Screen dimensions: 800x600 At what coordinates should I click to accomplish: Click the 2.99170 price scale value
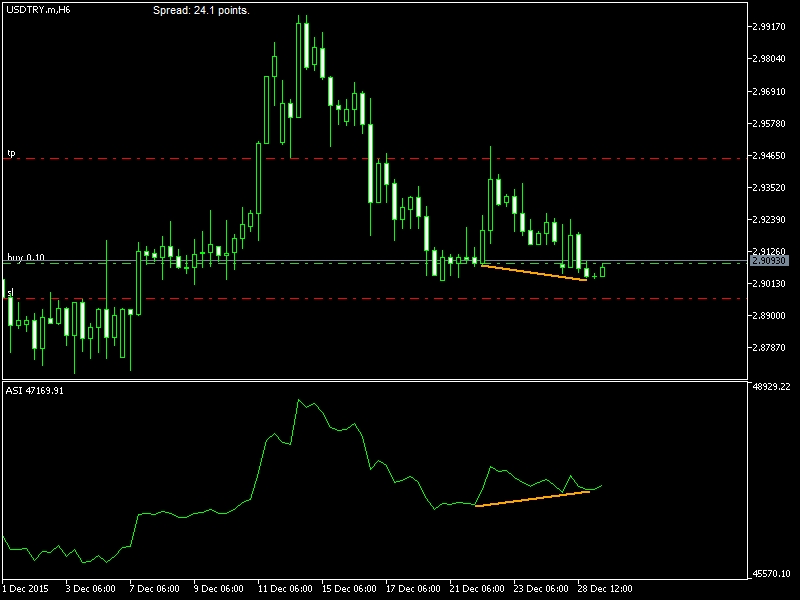[769, 27]
